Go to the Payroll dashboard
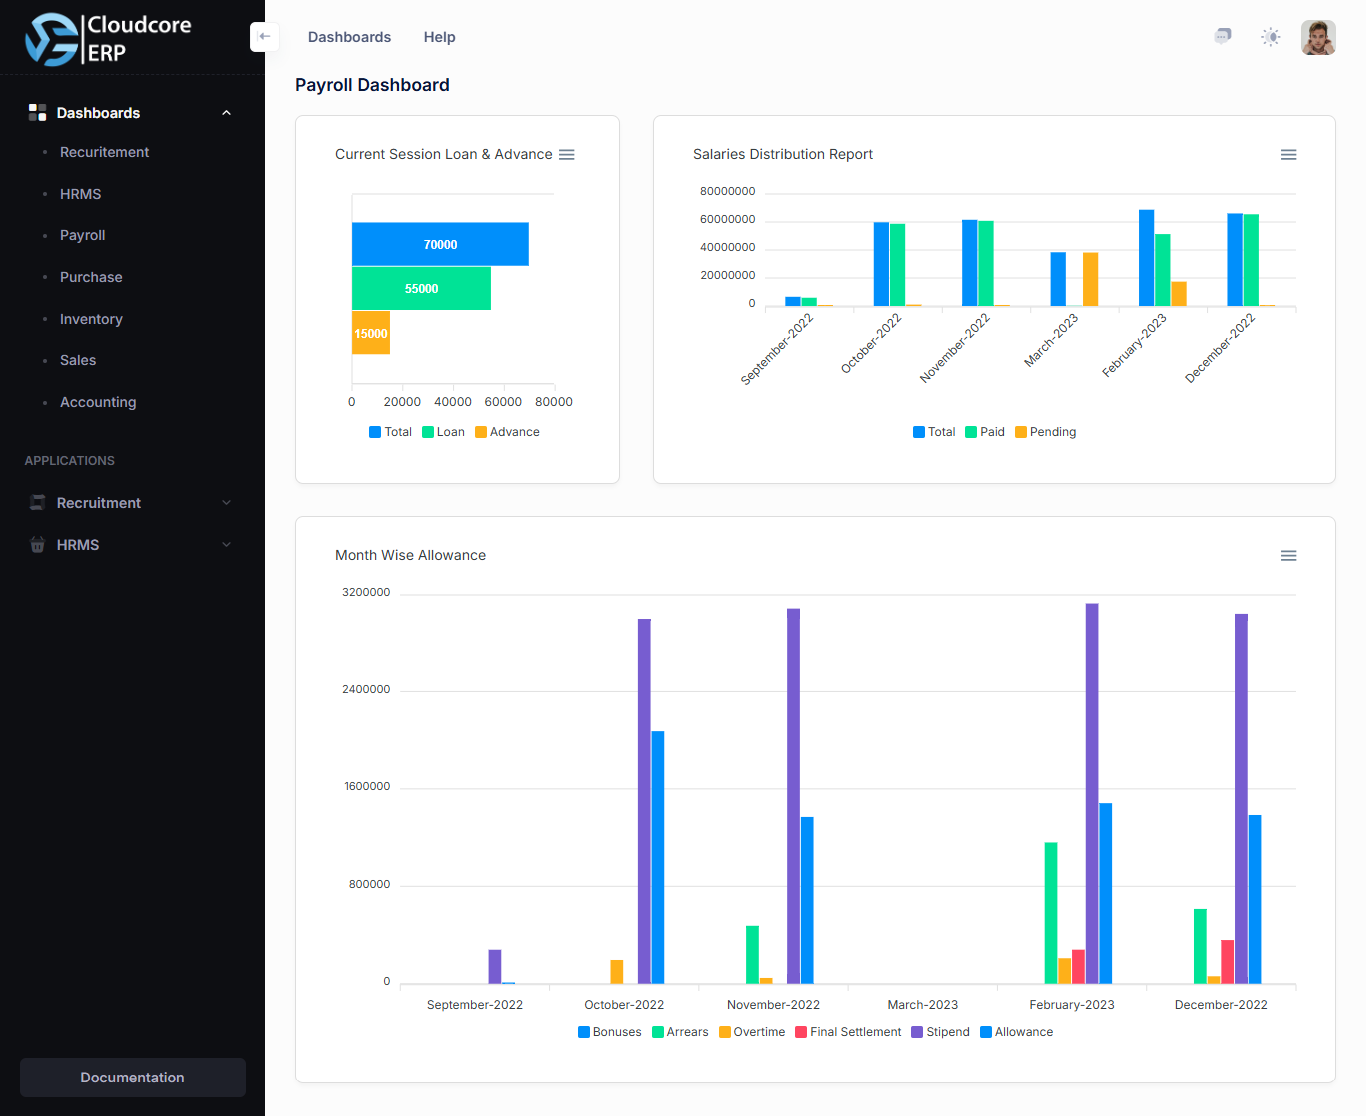1366x1118 pixels. point(82,235)
